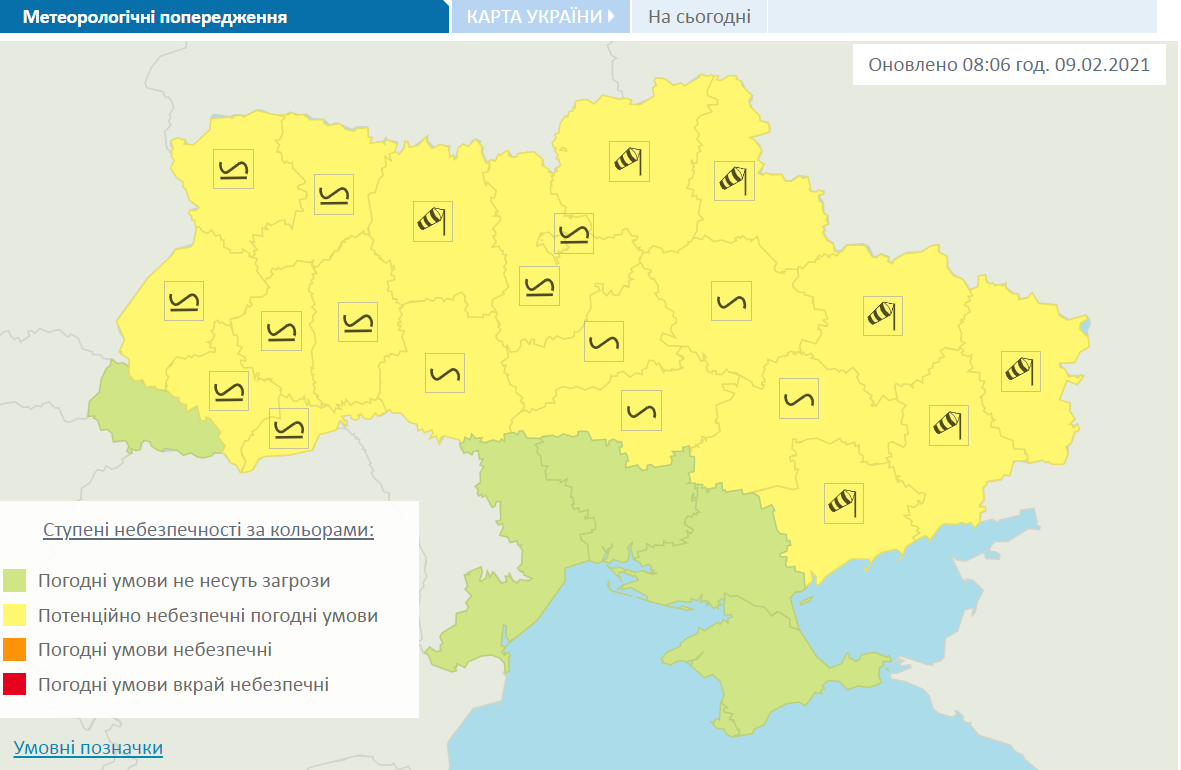
Task: Click the green no-threat legend swatch
Action: tap(14, 581)
